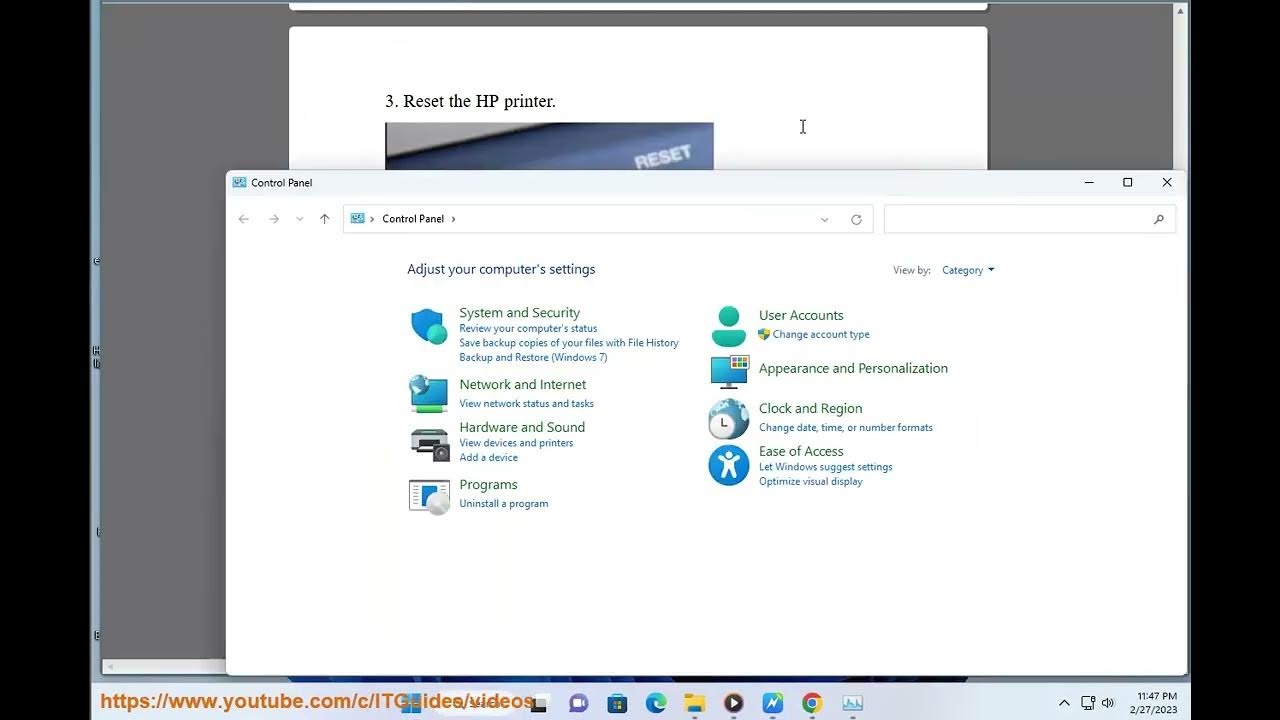Screen dimensions: 1280x720
Task: Open the View by Category dropdown
Action: (968, 270)
